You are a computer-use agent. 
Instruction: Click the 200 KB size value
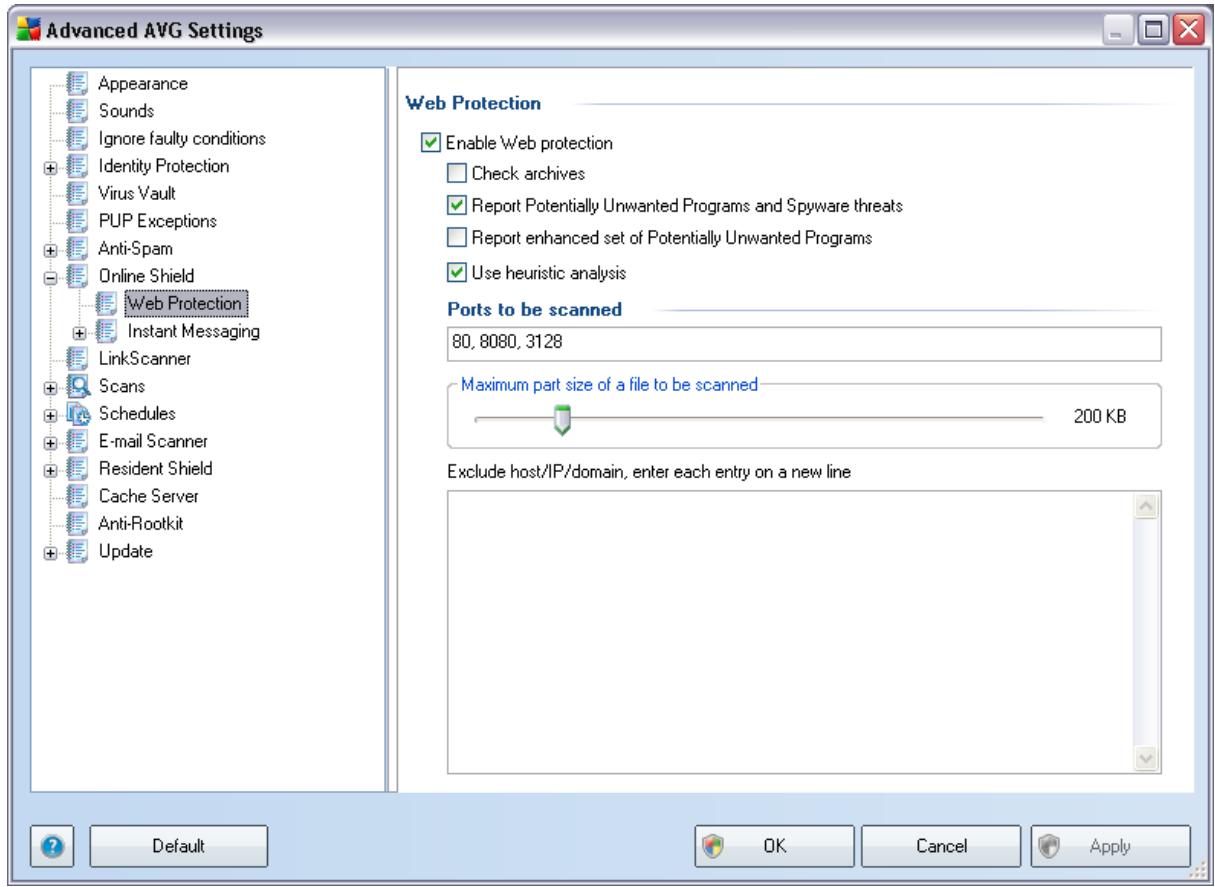point(1101,417)
